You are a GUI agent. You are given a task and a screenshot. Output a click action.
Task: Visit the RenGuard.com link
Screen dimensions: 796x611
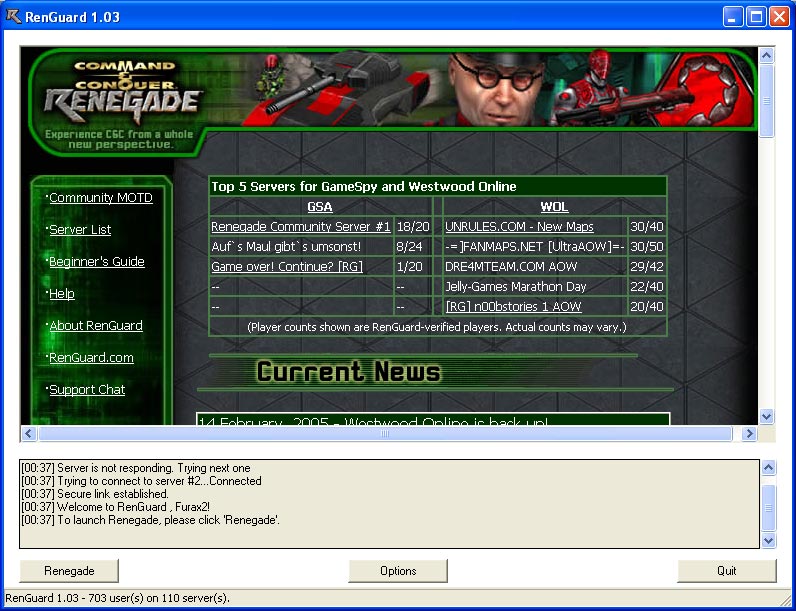point(91,358)
